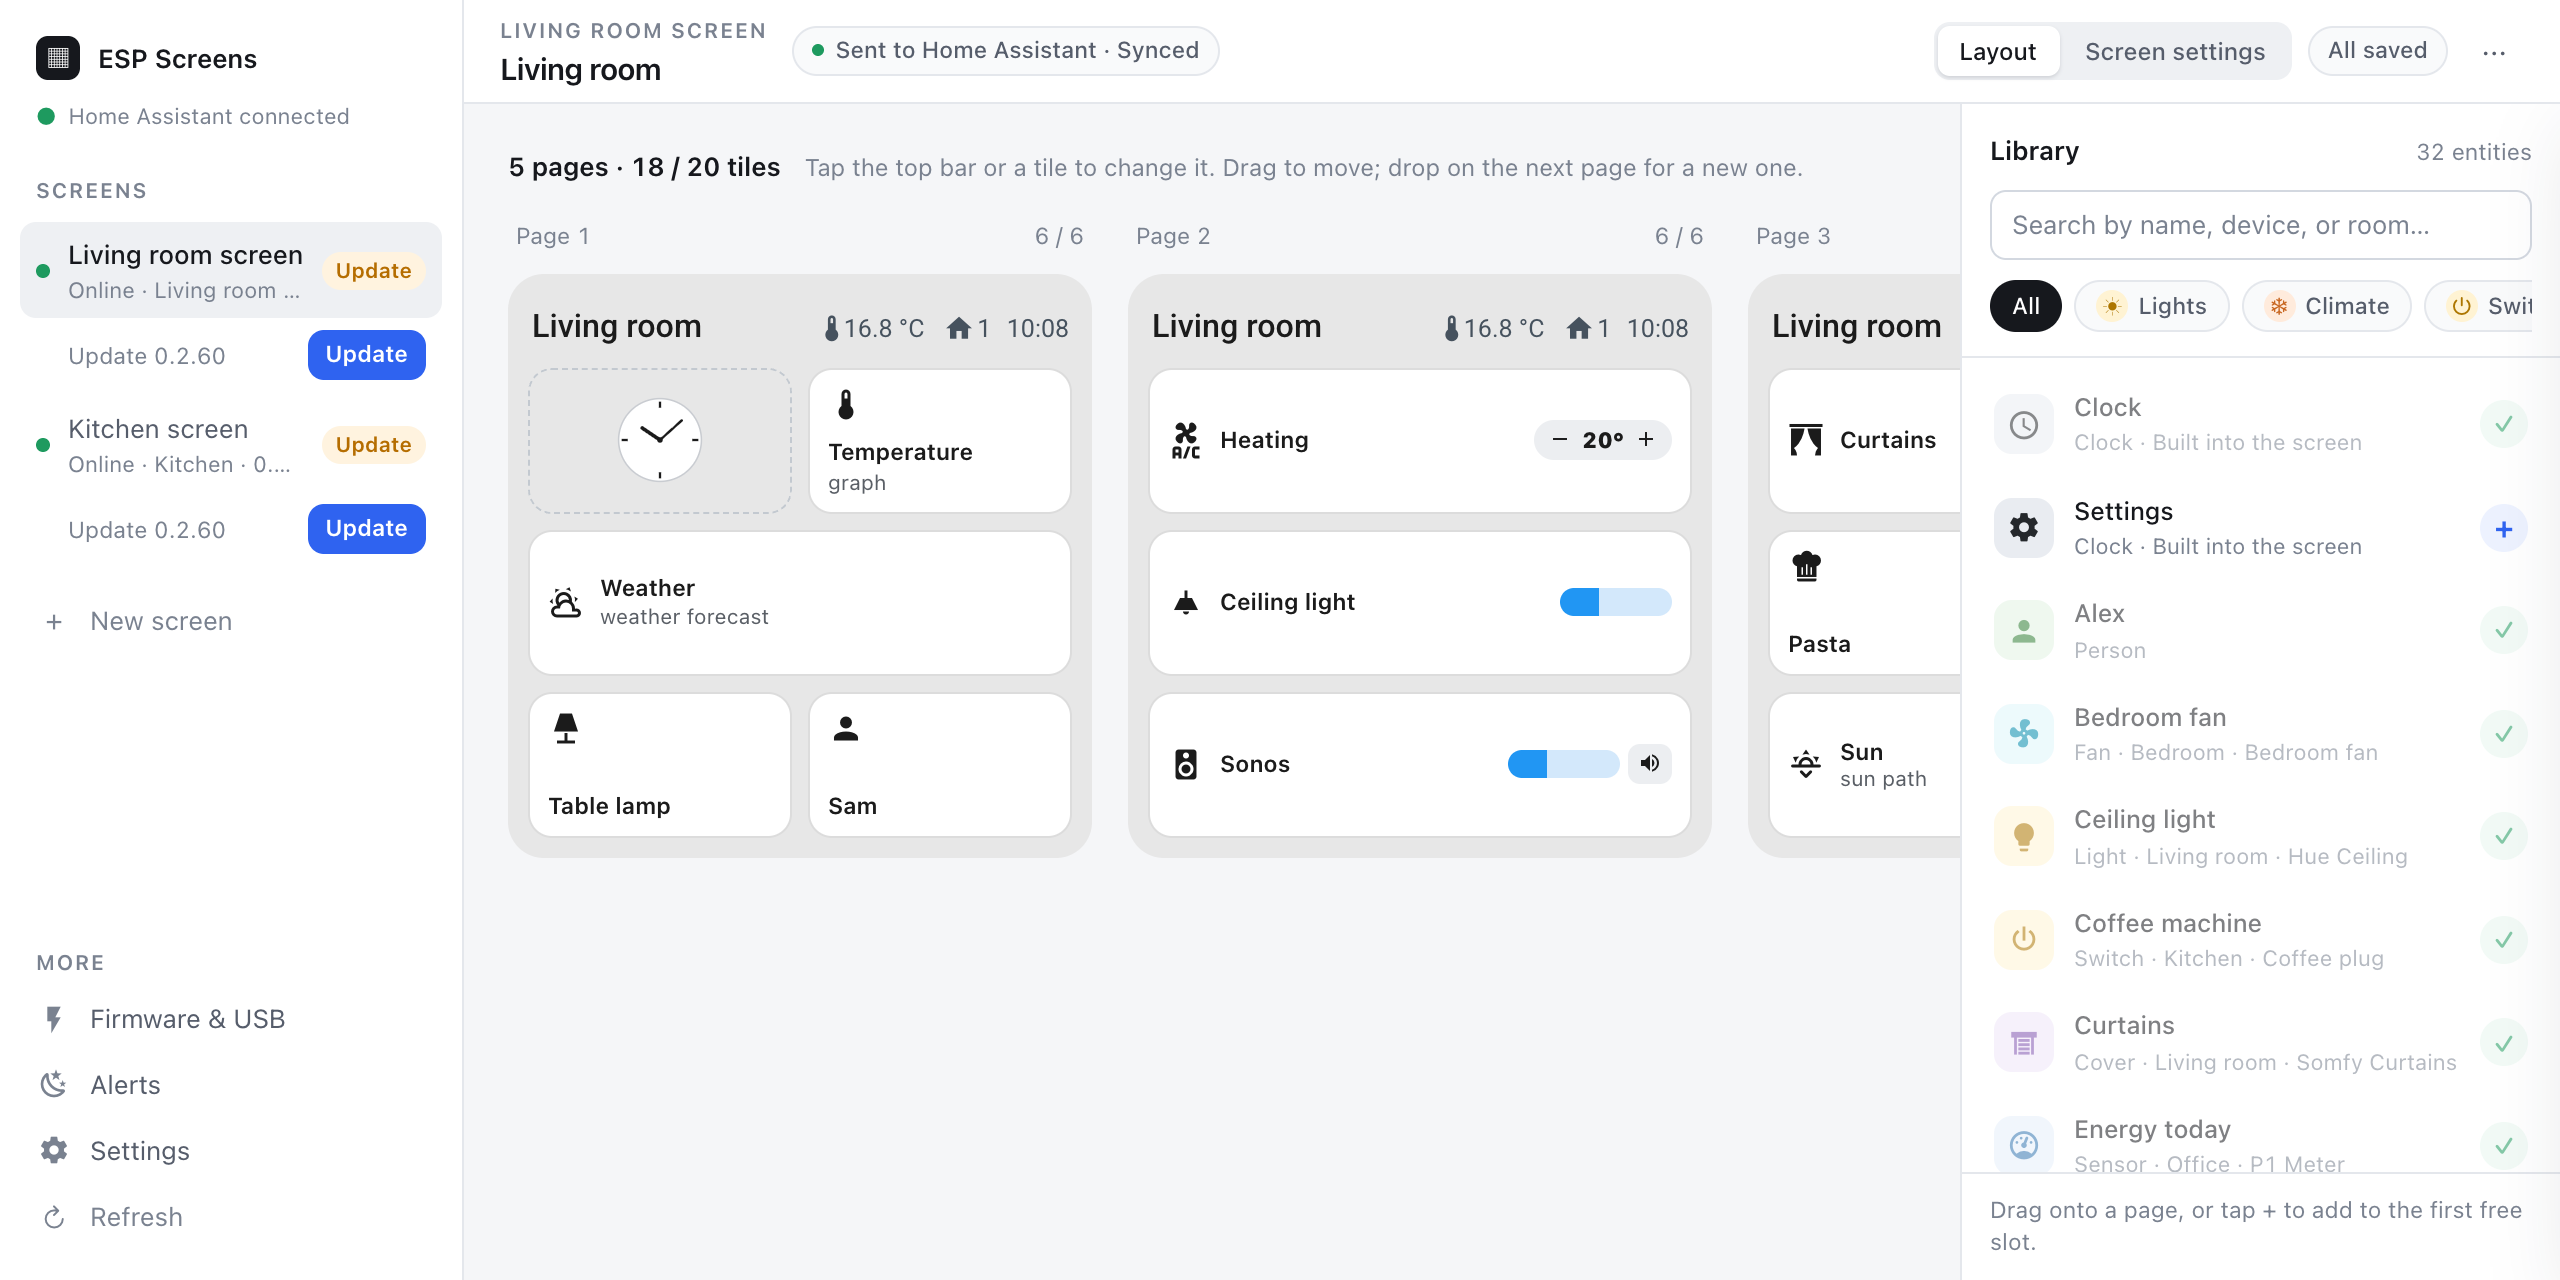This screenshot has width=2560, height=1280.
Task: Click the plus icon beside New screen
Action: click(54, 622)
